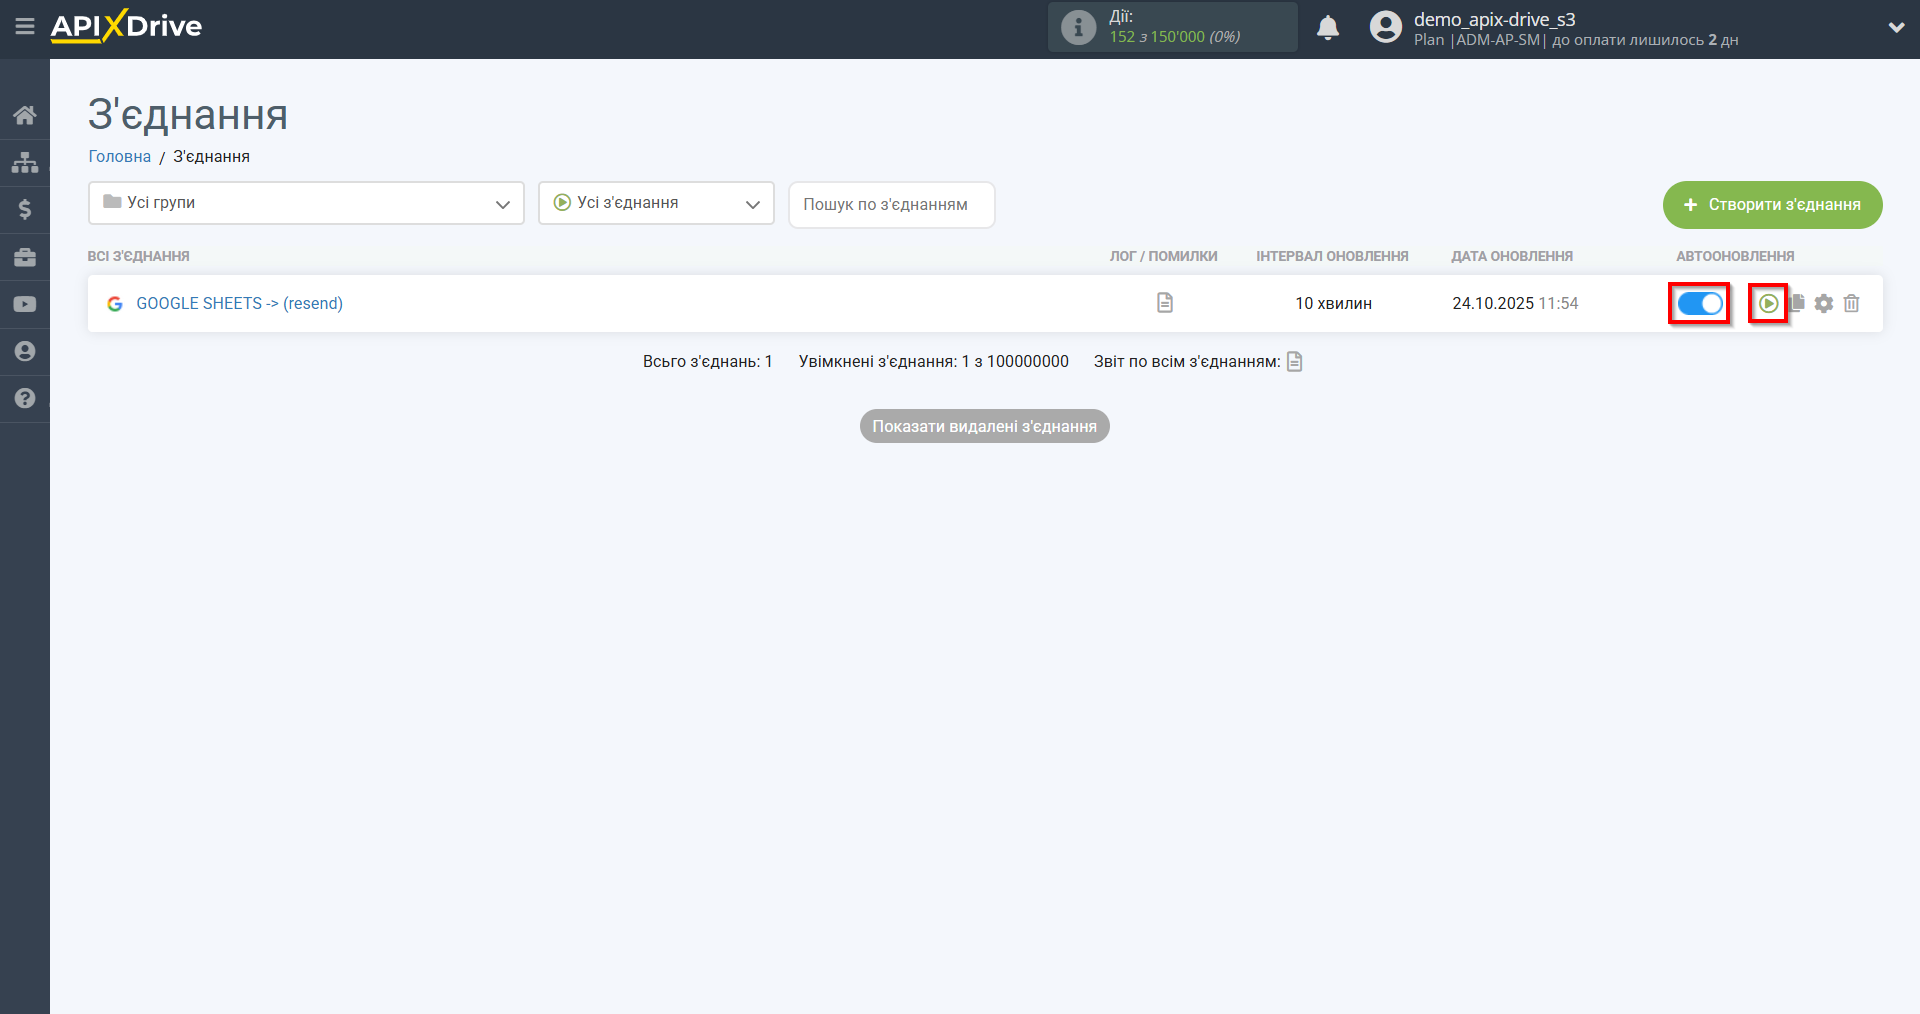Click the video tutorials icon in sidebar
This screenshot has width=1920, height=1014.
pos(25,304)
